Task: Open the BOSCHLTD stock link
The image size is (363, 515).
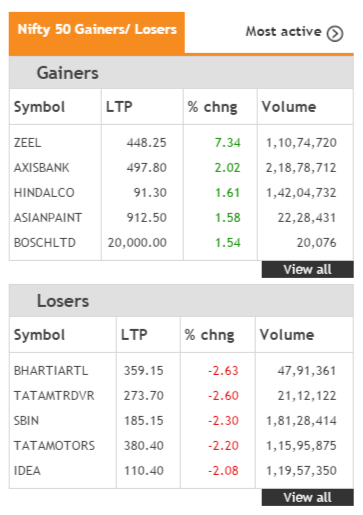Action: click(45, 243)
